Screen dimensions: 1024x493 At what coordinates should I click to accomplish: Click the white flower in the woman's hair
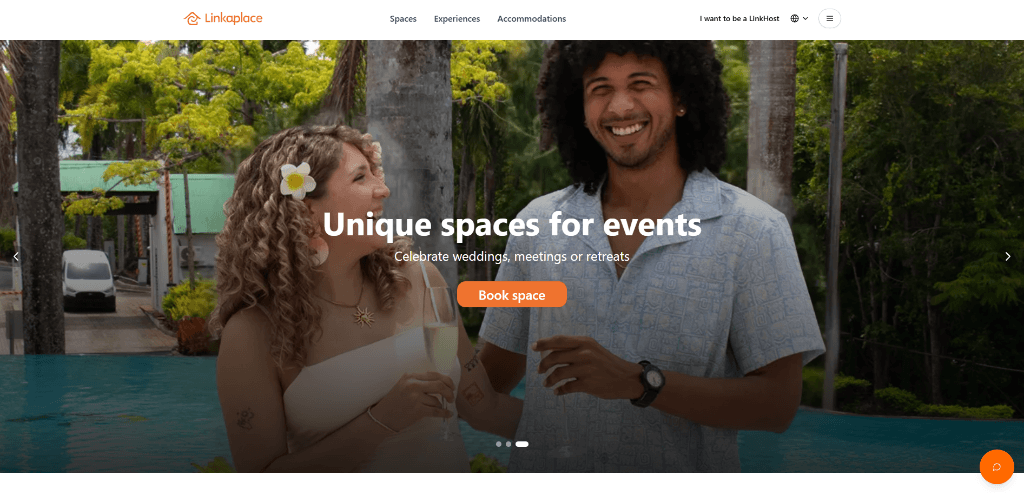[x=297, y=180]
